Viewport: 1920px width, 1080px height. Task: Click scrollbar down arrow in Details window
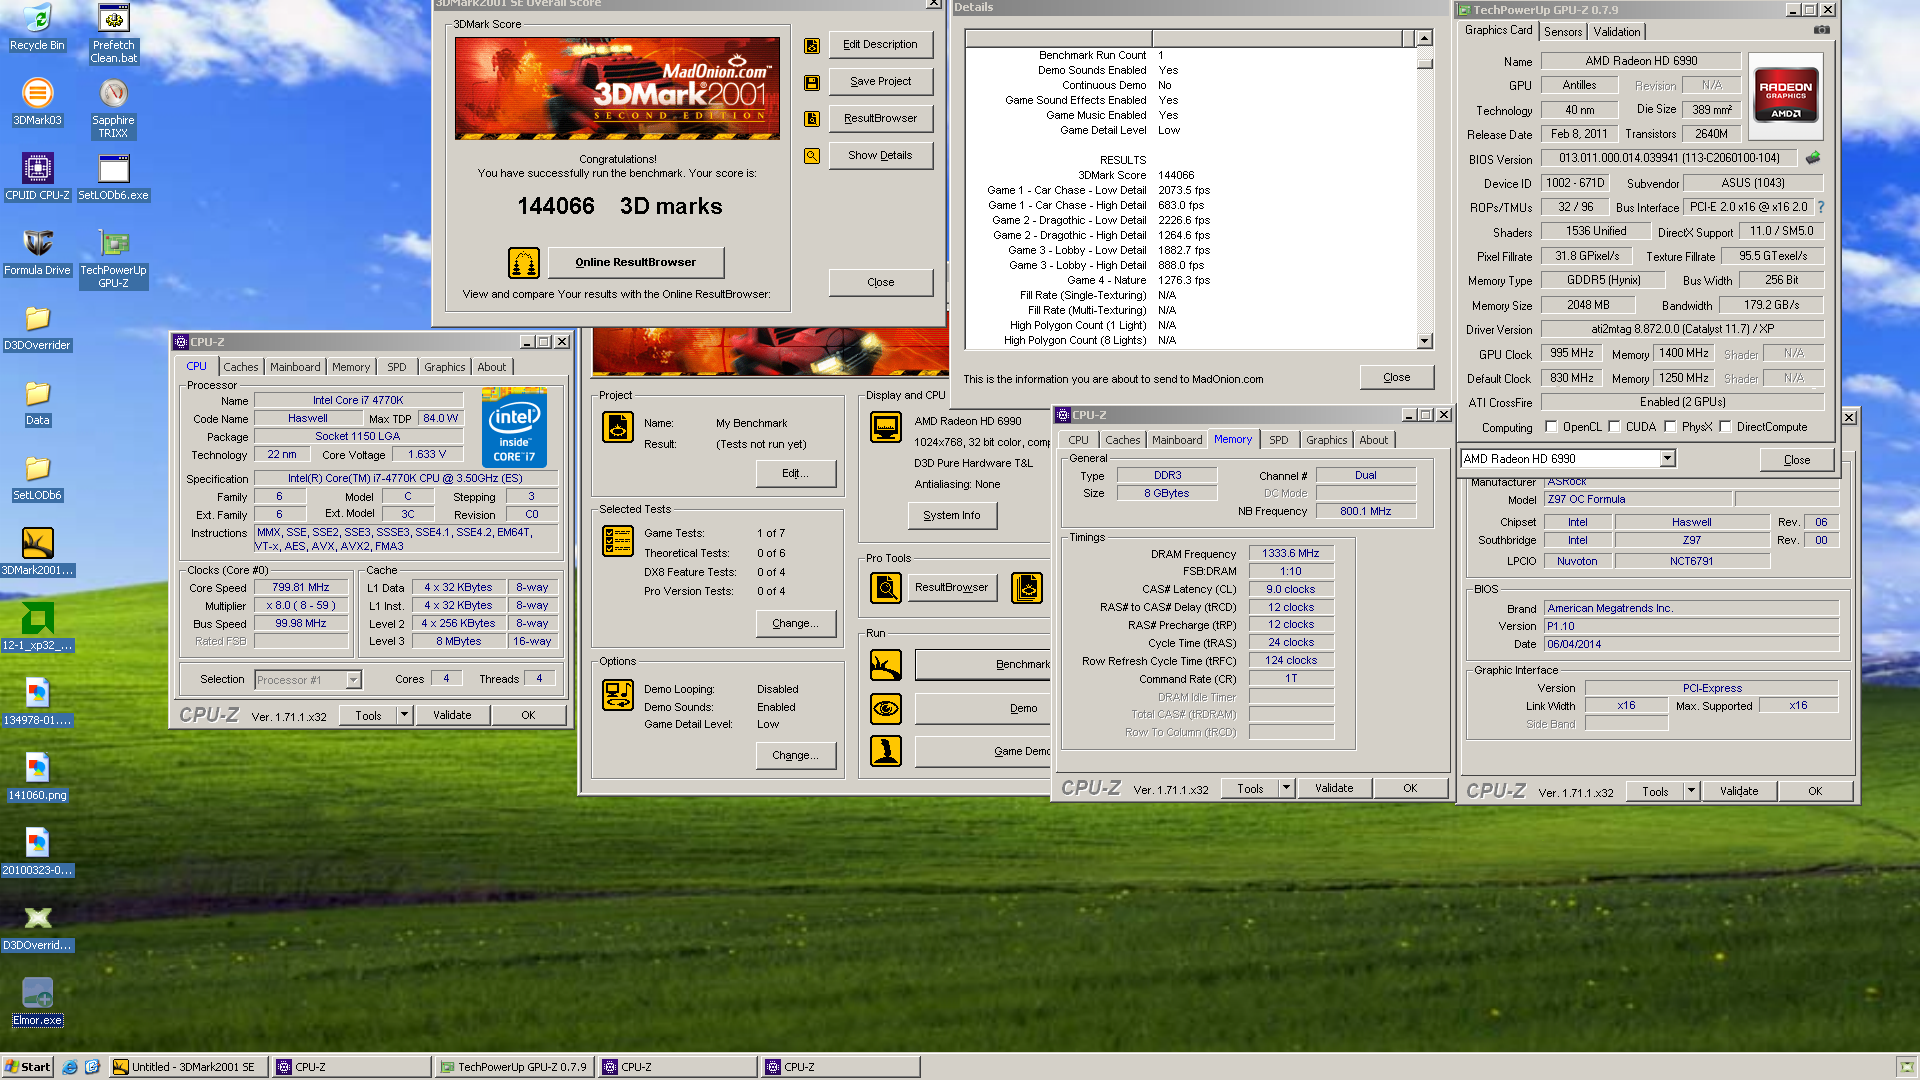tap(1424, 341)
